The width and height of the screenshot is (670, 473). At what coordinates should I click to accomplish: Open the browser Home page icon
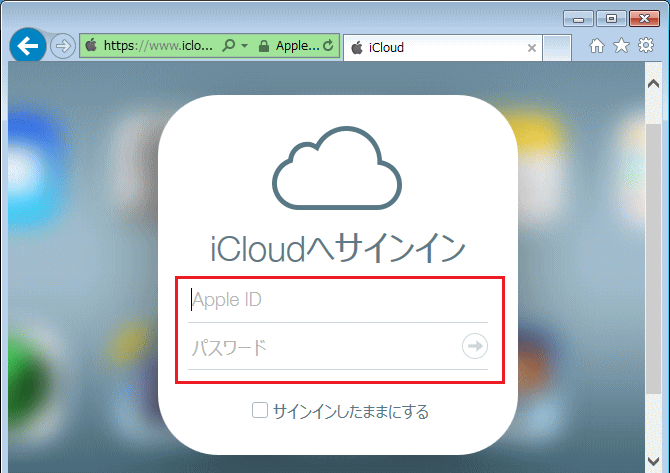point(597,45)
